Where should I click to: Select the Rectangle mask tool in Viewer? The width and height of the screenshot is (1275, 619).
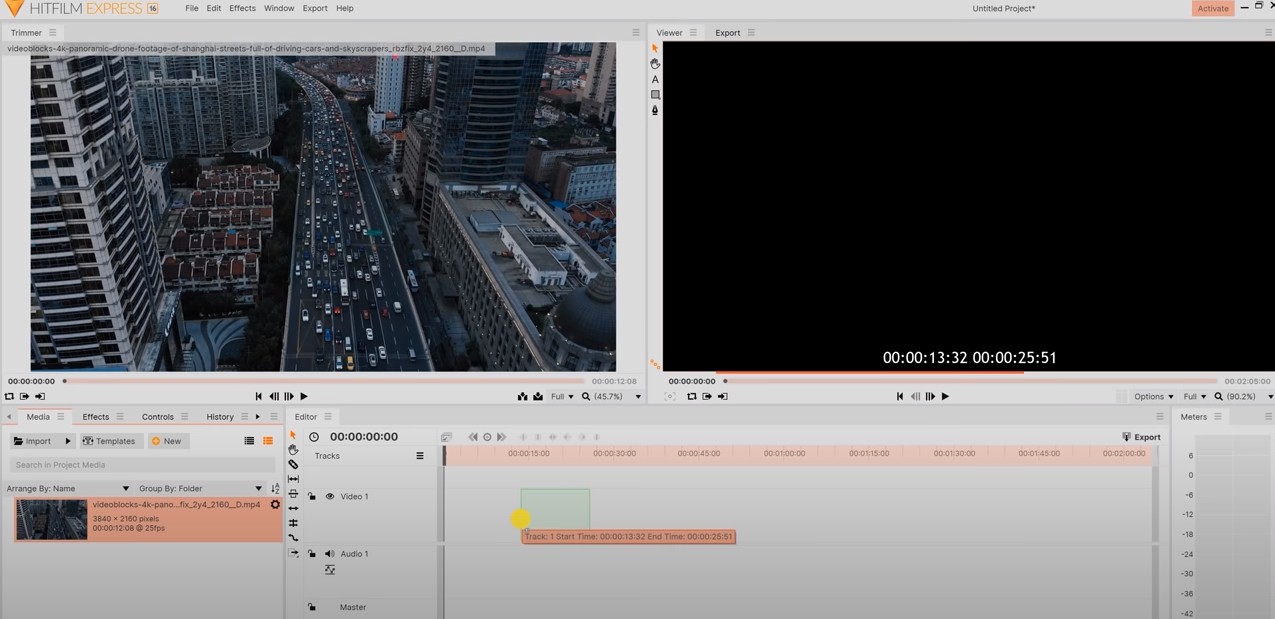coord(655,95)
